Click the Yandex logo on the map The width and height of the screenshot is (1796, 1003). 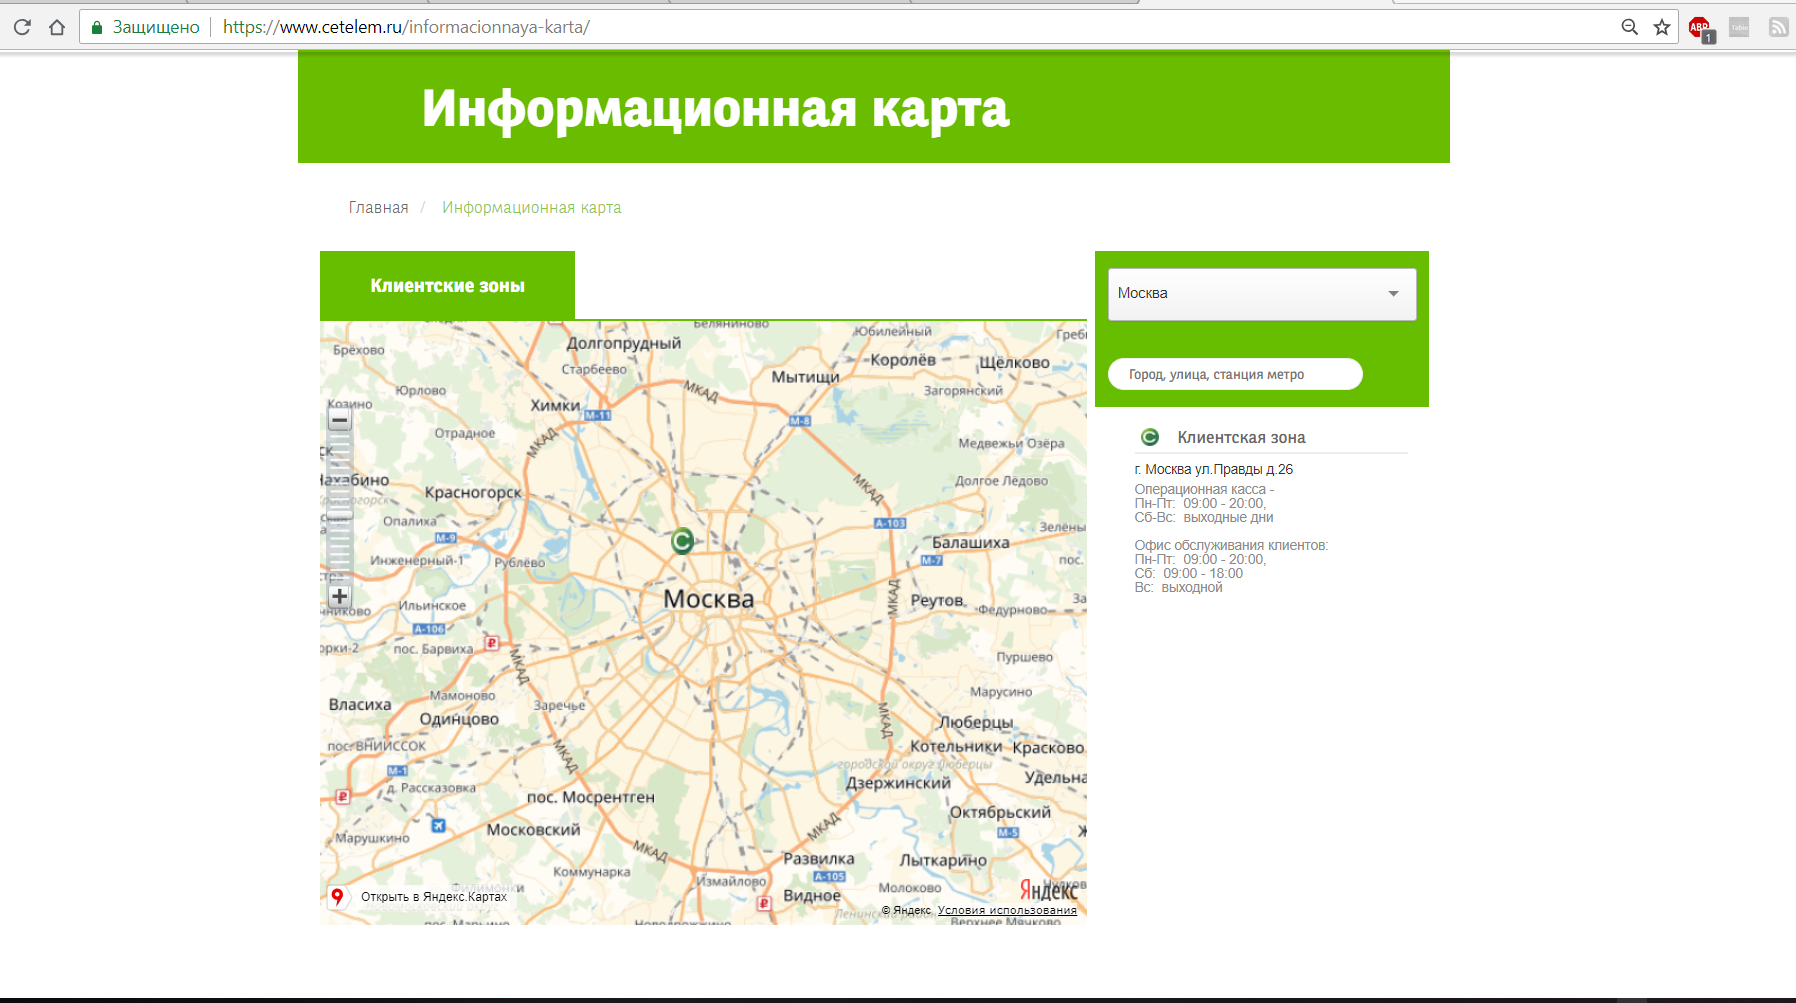(x=1048, y=889)
